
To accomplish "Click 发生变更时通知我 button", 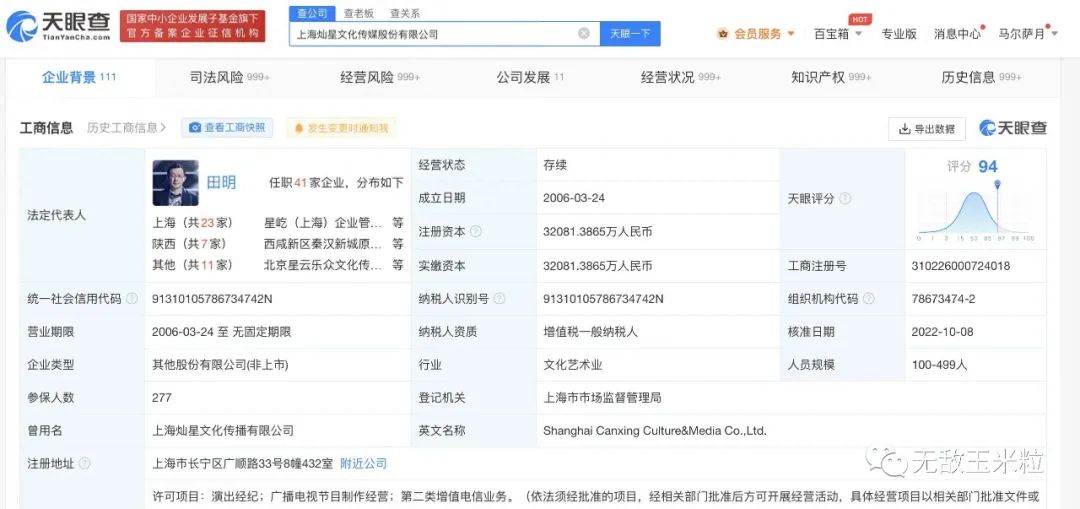I will pyautogui.click(x=341, y=127).
